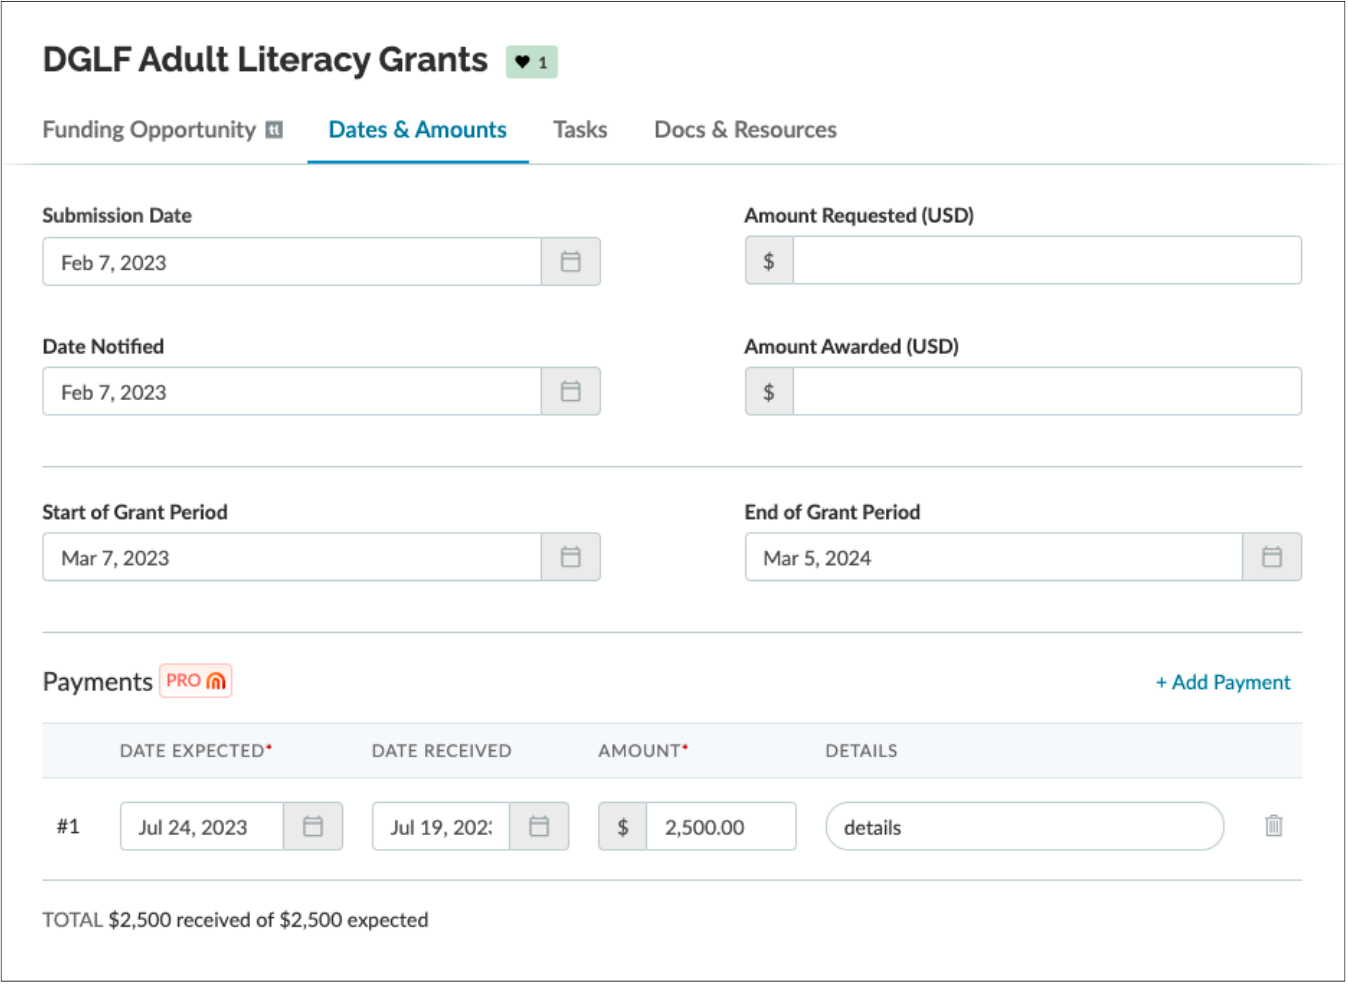Click inside the Amount Requested field

[1045, 260]
